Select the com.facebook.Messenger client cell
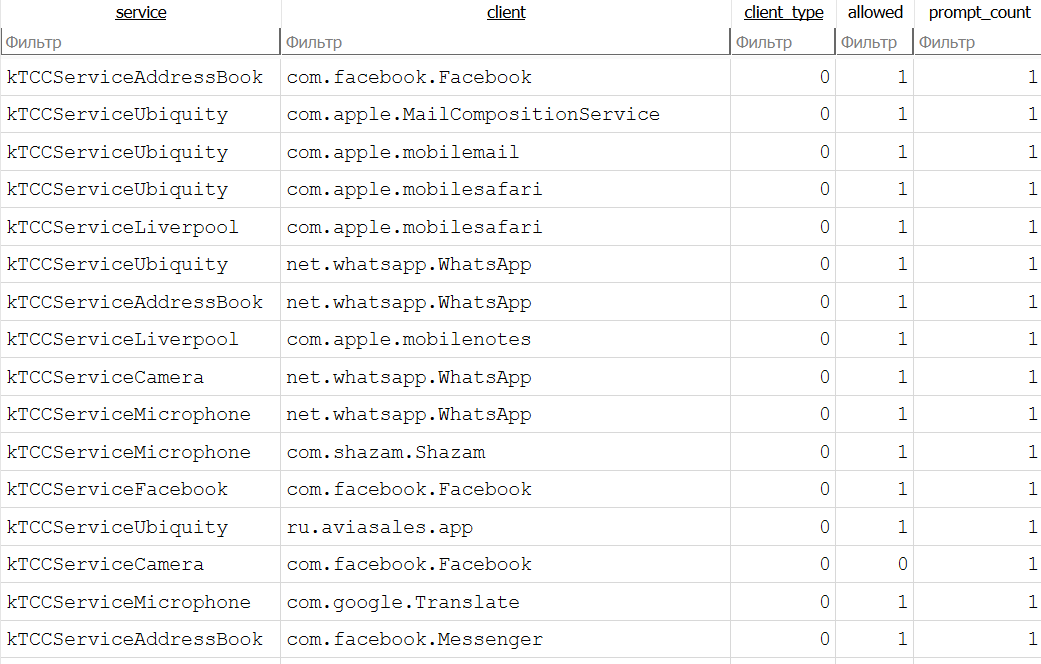This screenshot has height=664, width=1041. (415, 639)
